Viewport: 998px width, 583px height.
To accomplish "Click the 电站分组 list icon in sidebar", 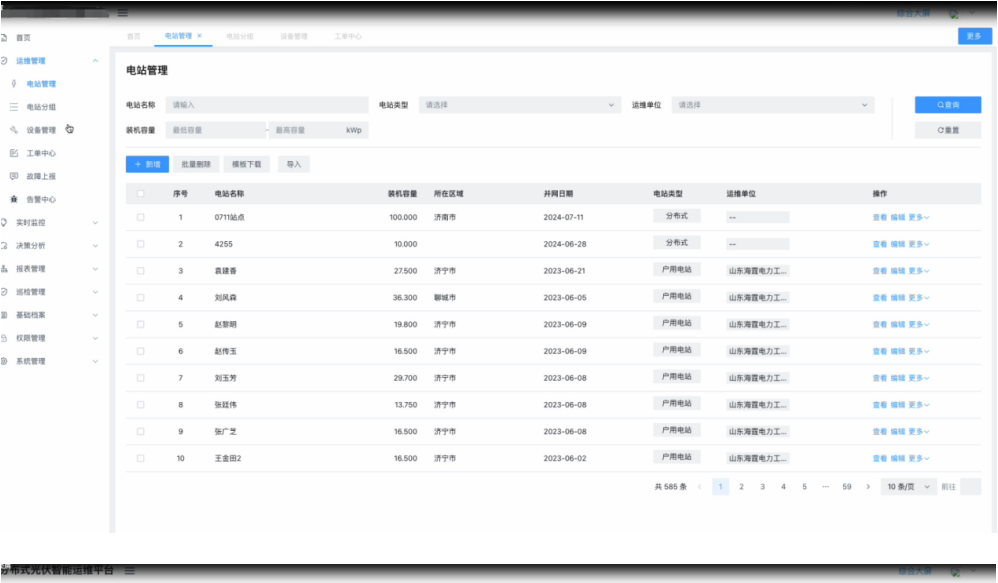I will 14,107.
